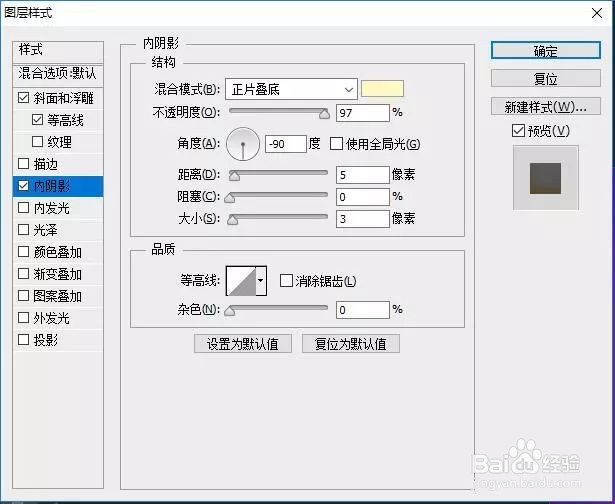Select 混合选项:默认 in styles list
Image resolution: width=615 pixels, height=504 pixels.
[x=58, y=74]
